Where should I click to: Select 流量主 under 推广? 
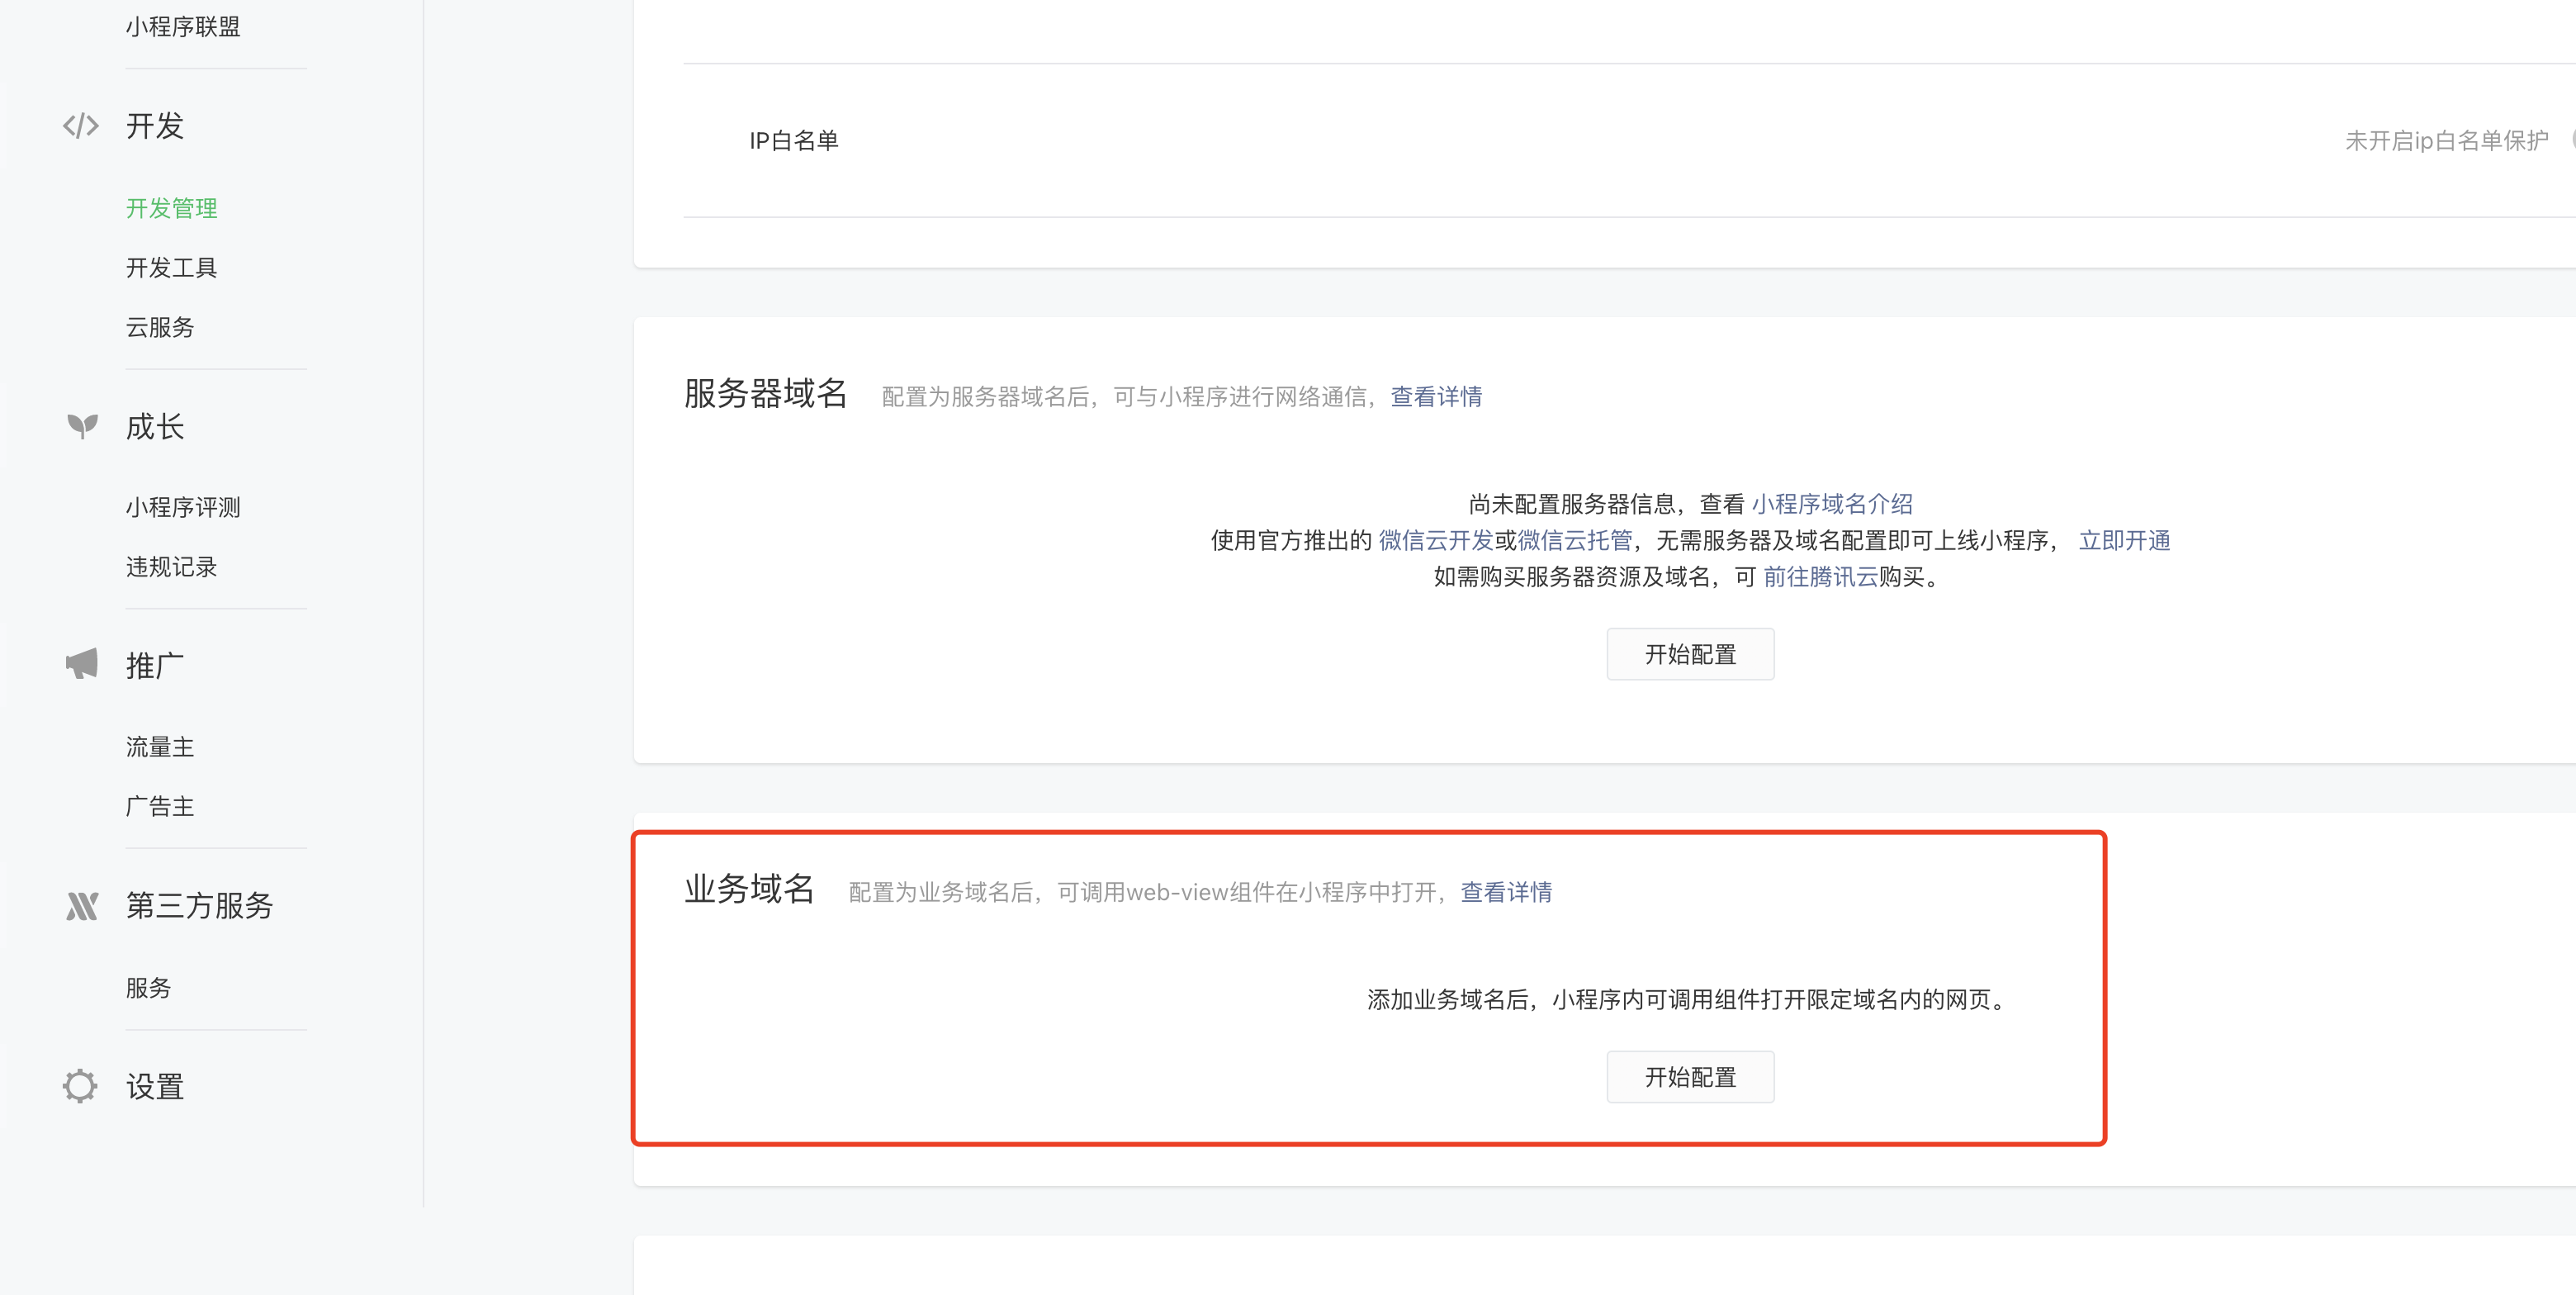click(160, 747)
